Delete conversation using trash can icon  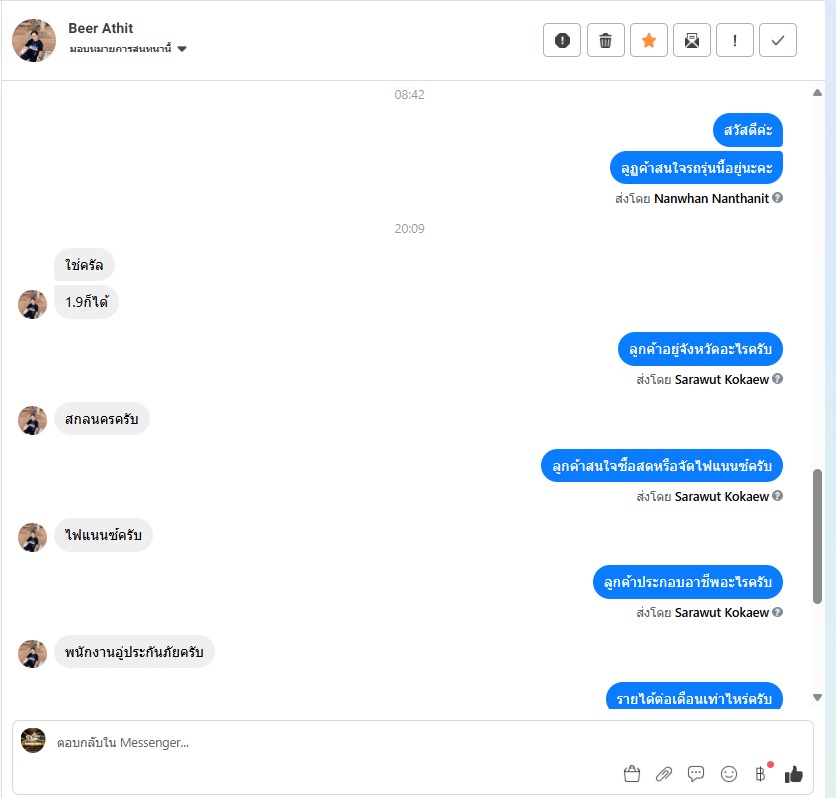[605, 40]
